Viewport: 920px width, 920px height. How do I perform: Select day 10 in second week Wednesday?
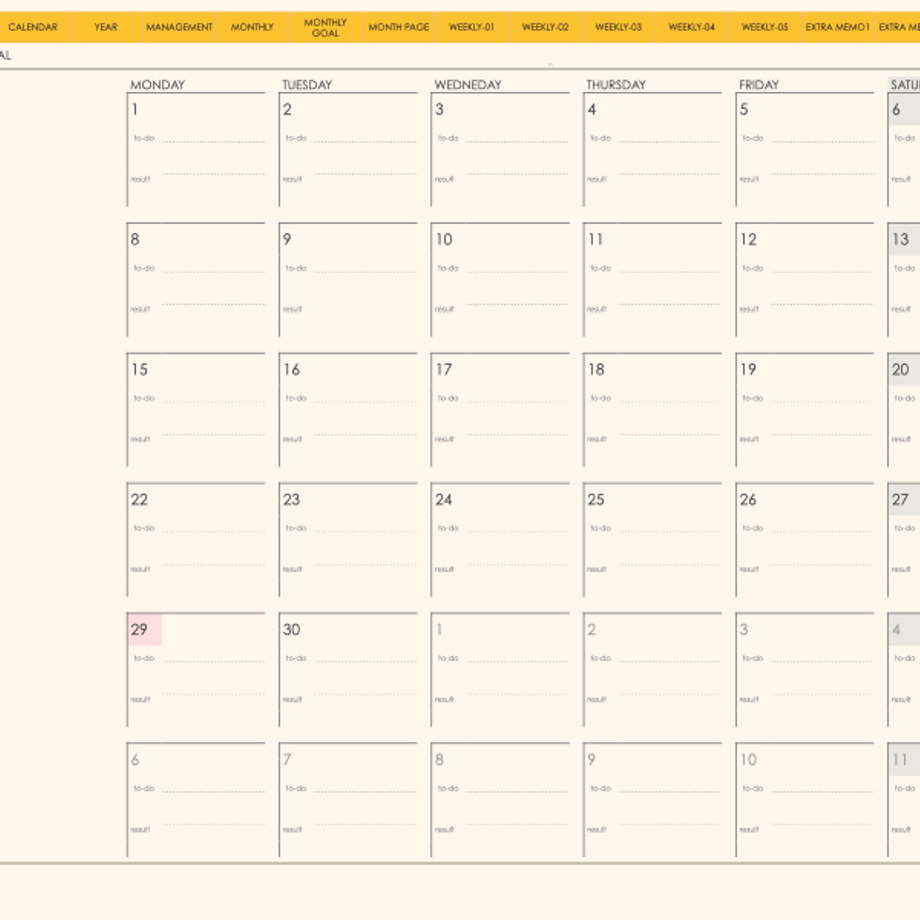[444, 239]
